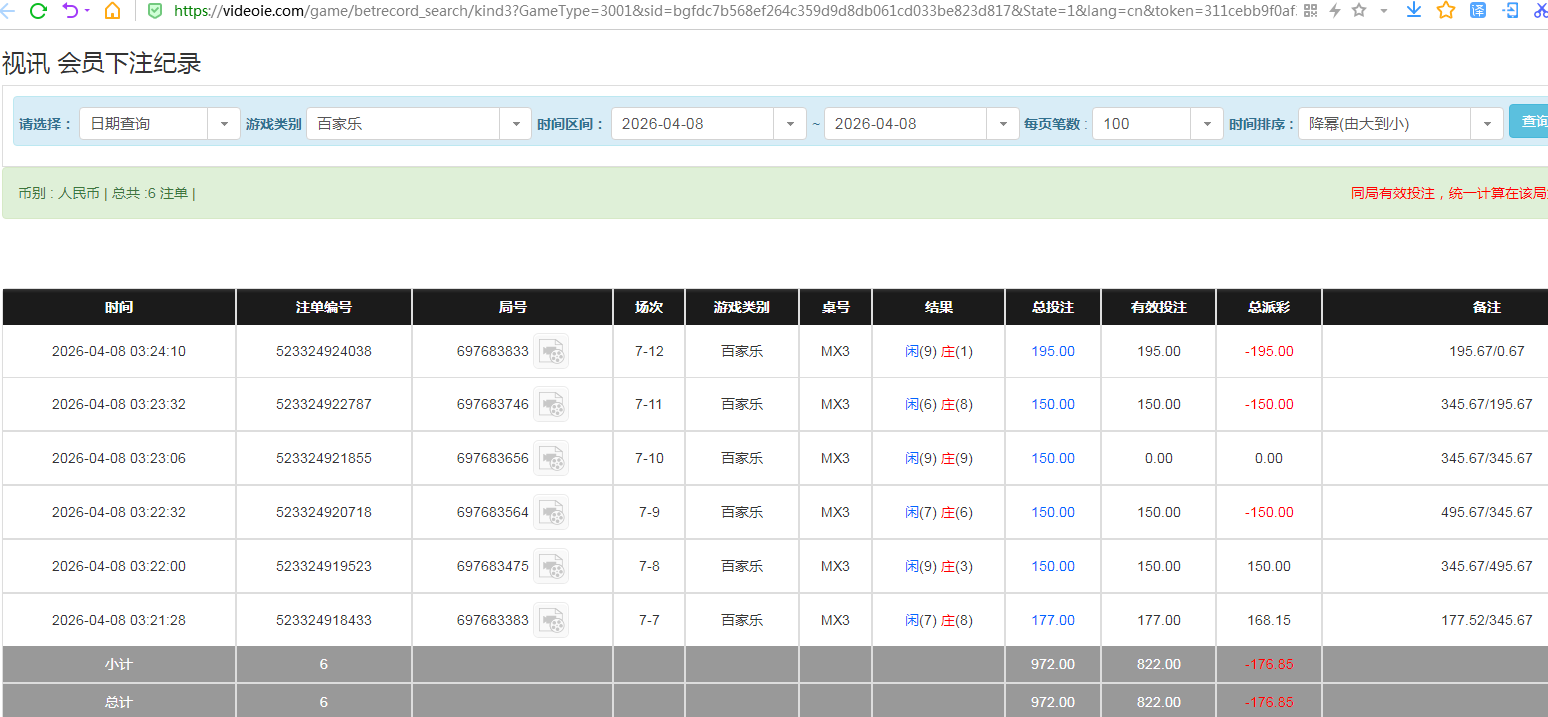
Task: Go to homepage with orange home icon
Action: tap(110, 11)
